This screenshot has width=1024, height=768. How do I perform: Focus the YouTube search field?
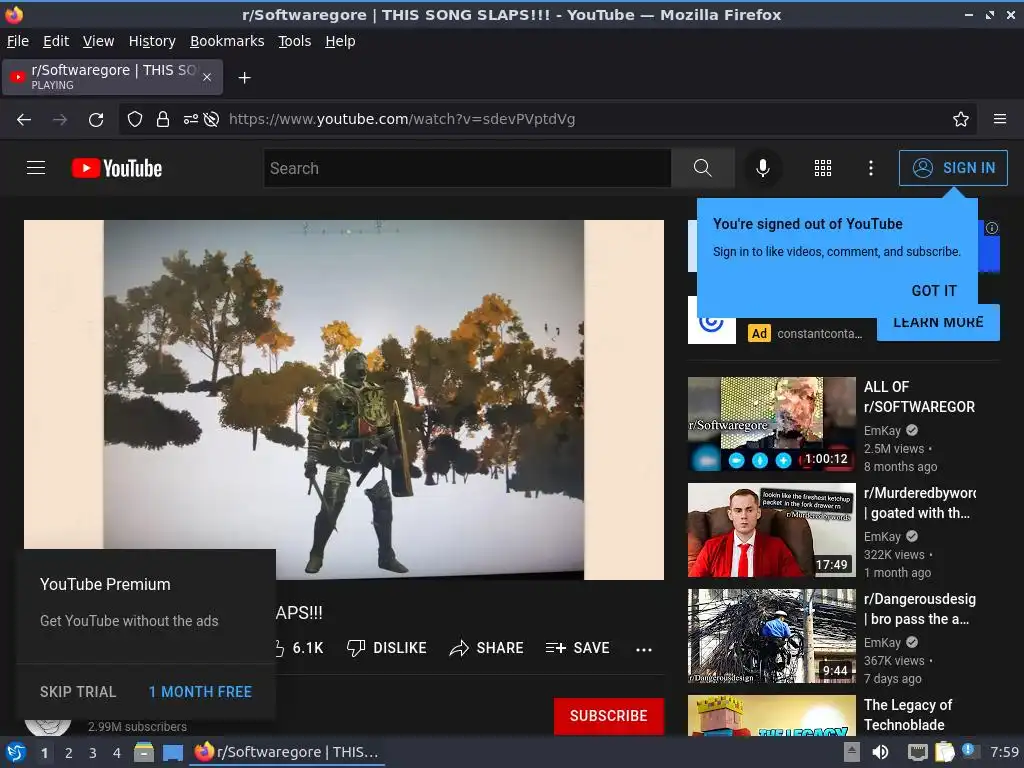pos(468,168)
